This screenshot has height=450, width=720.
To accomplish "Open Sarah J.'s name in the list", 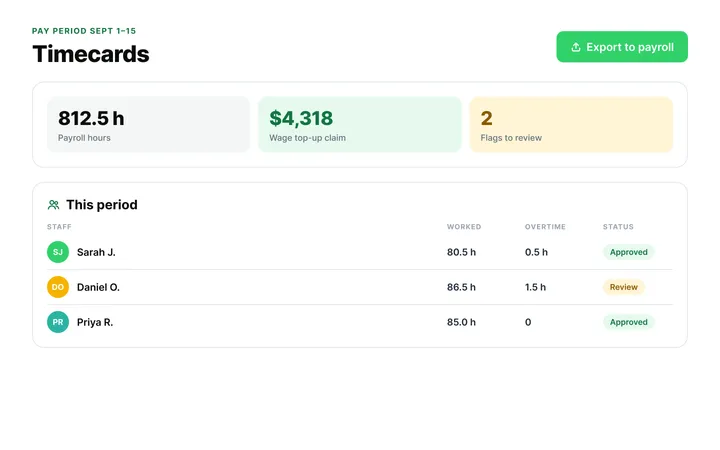I will click(96, 252).
